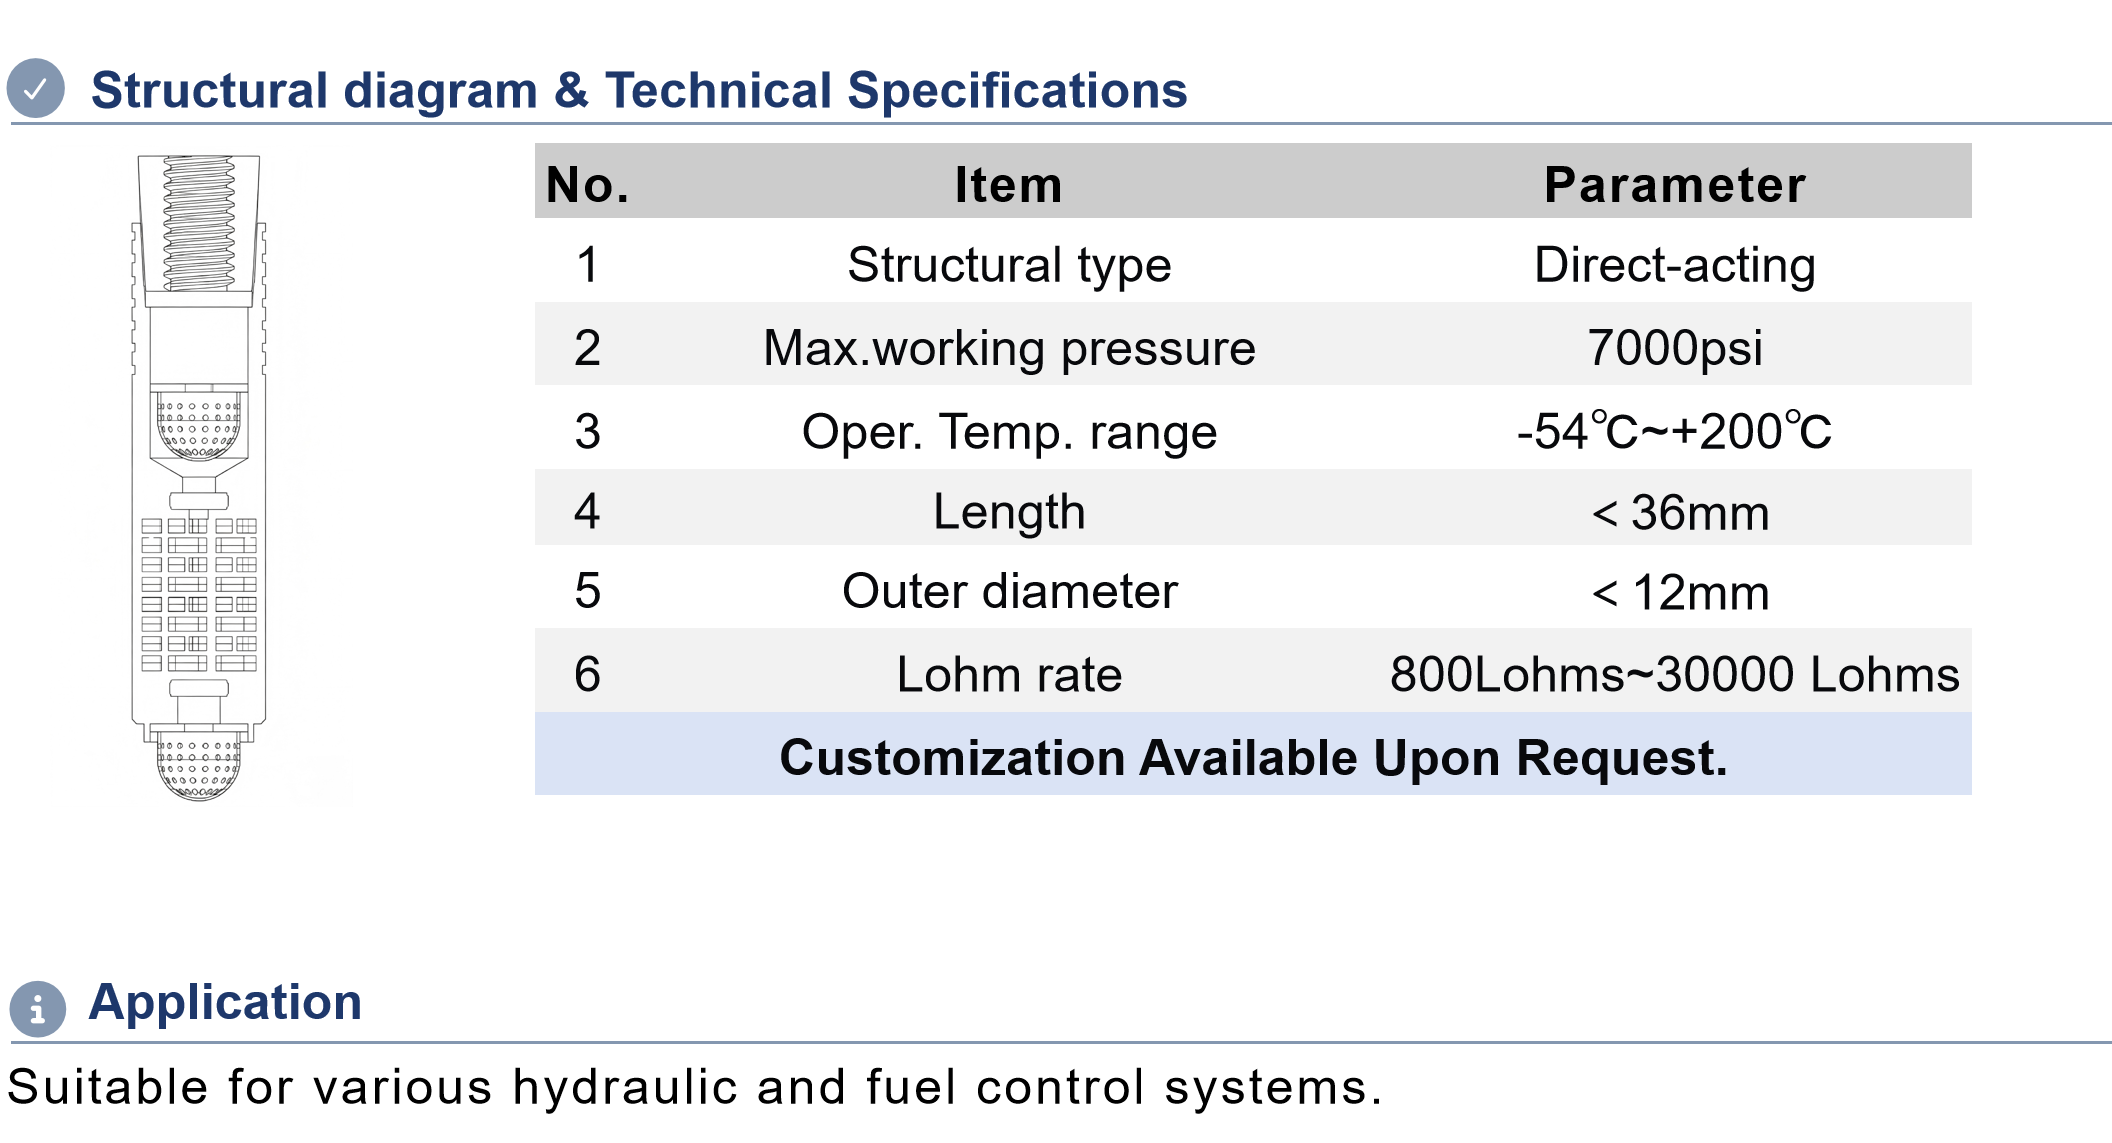
Task: Click the 7000psi value
Action: [1675, 348]
